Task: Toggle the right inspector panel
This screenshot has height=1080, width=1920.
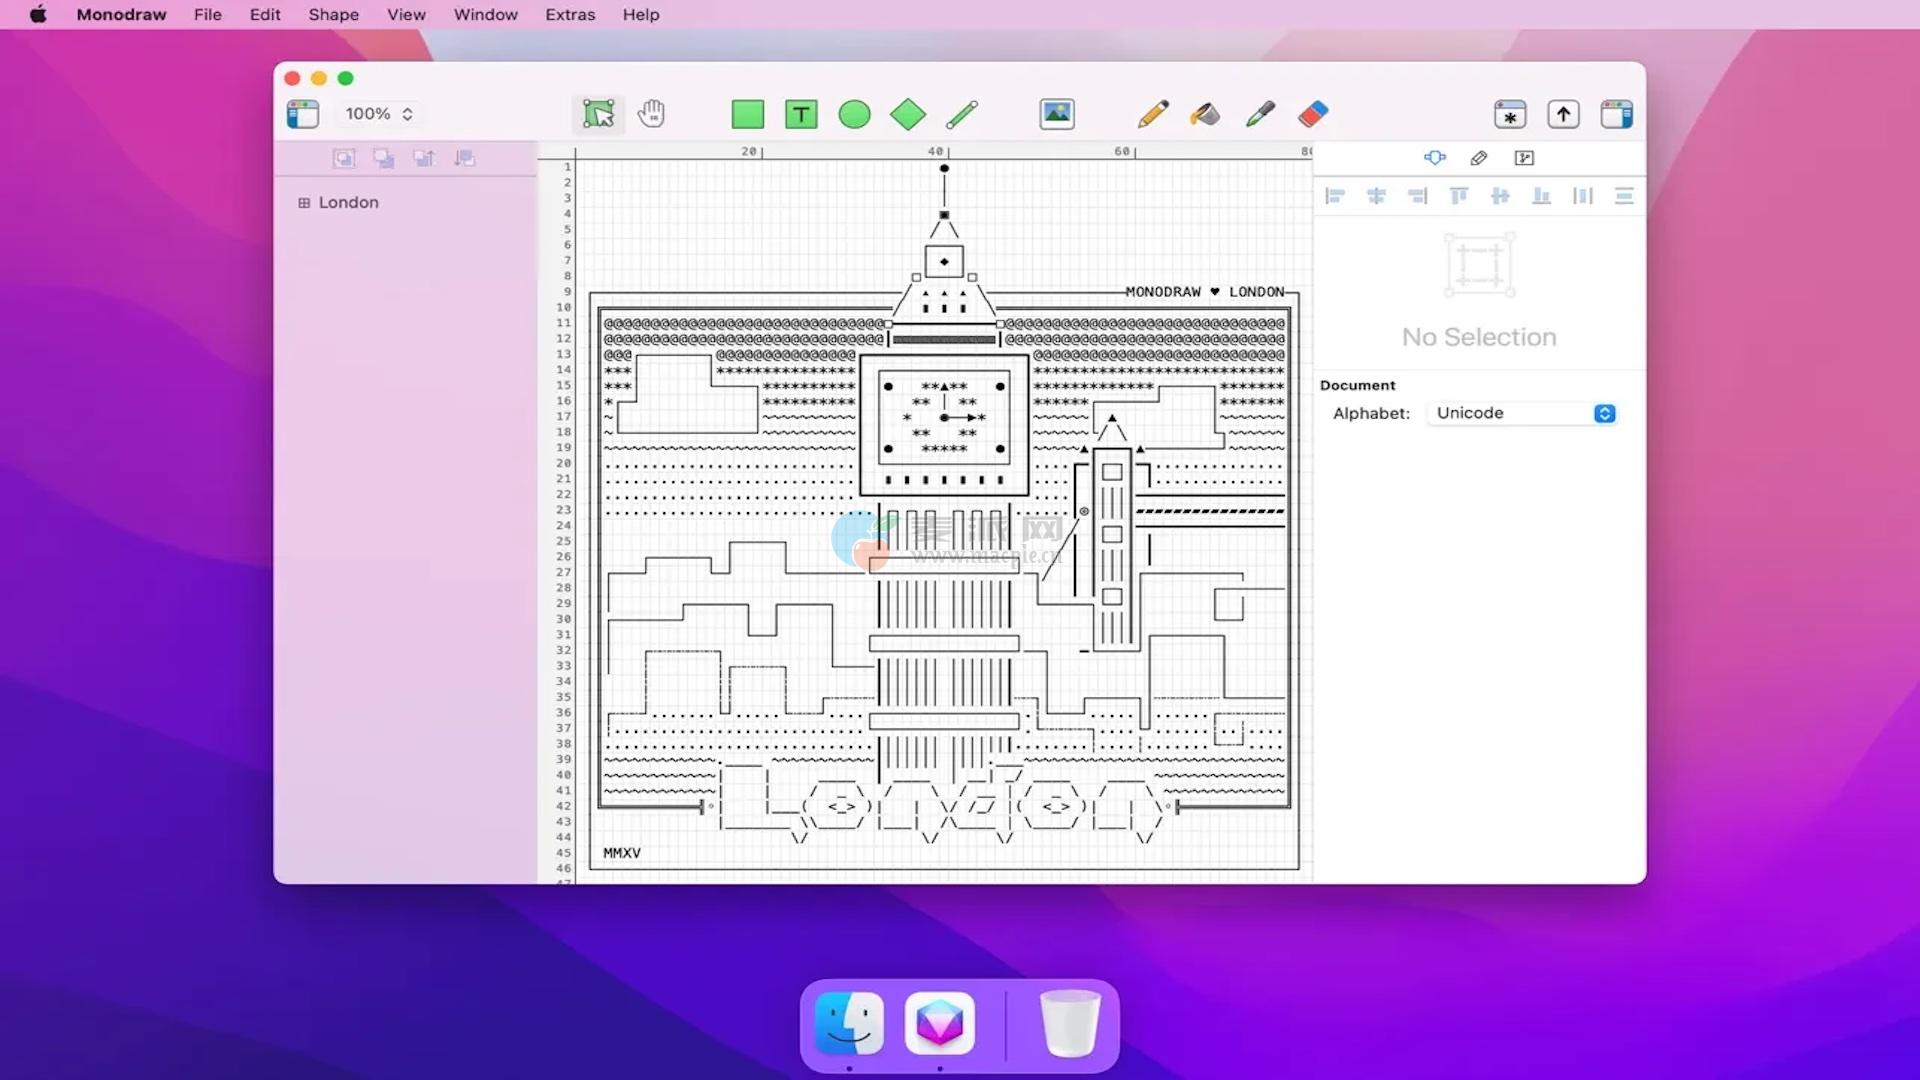Action: [1616, 114]
